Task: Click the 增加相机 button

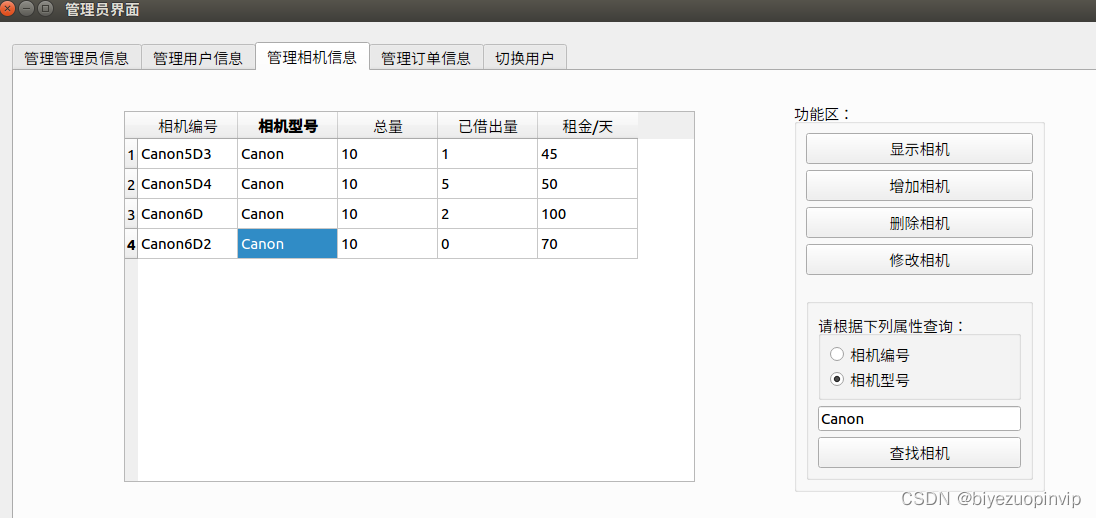Action: pyautogui.click(x=919, y=186)
